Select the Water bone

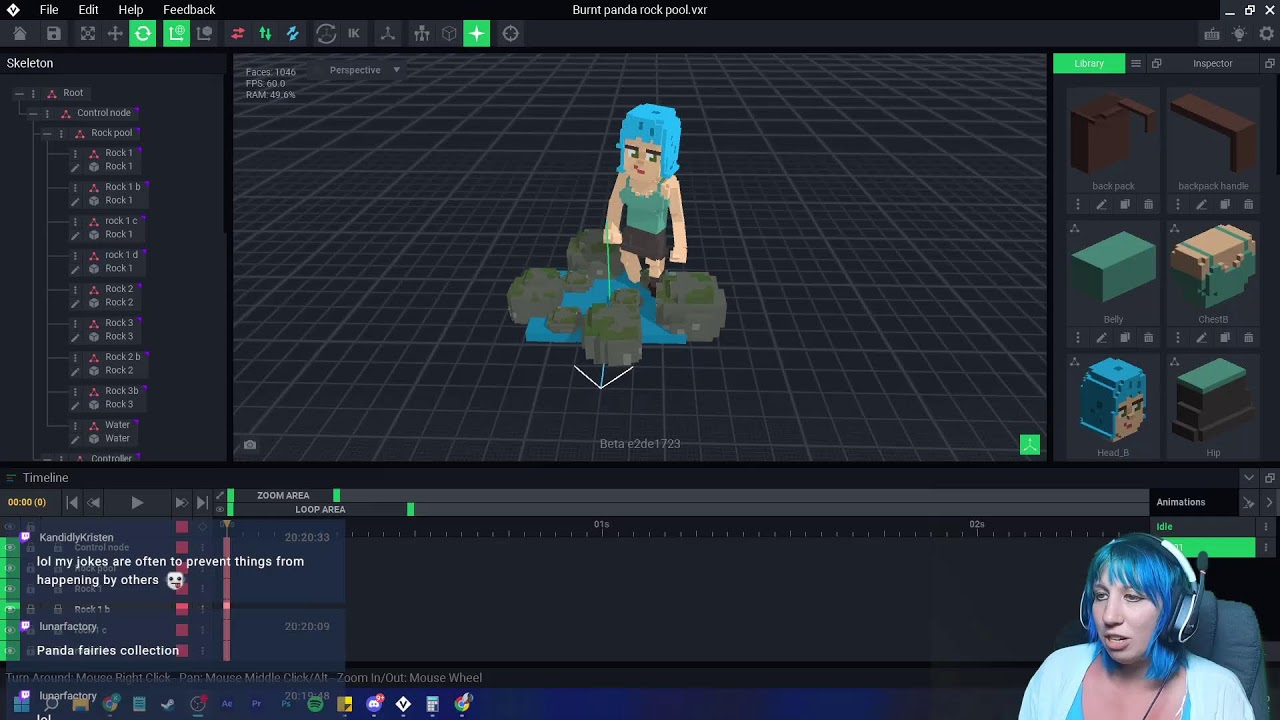117,425
